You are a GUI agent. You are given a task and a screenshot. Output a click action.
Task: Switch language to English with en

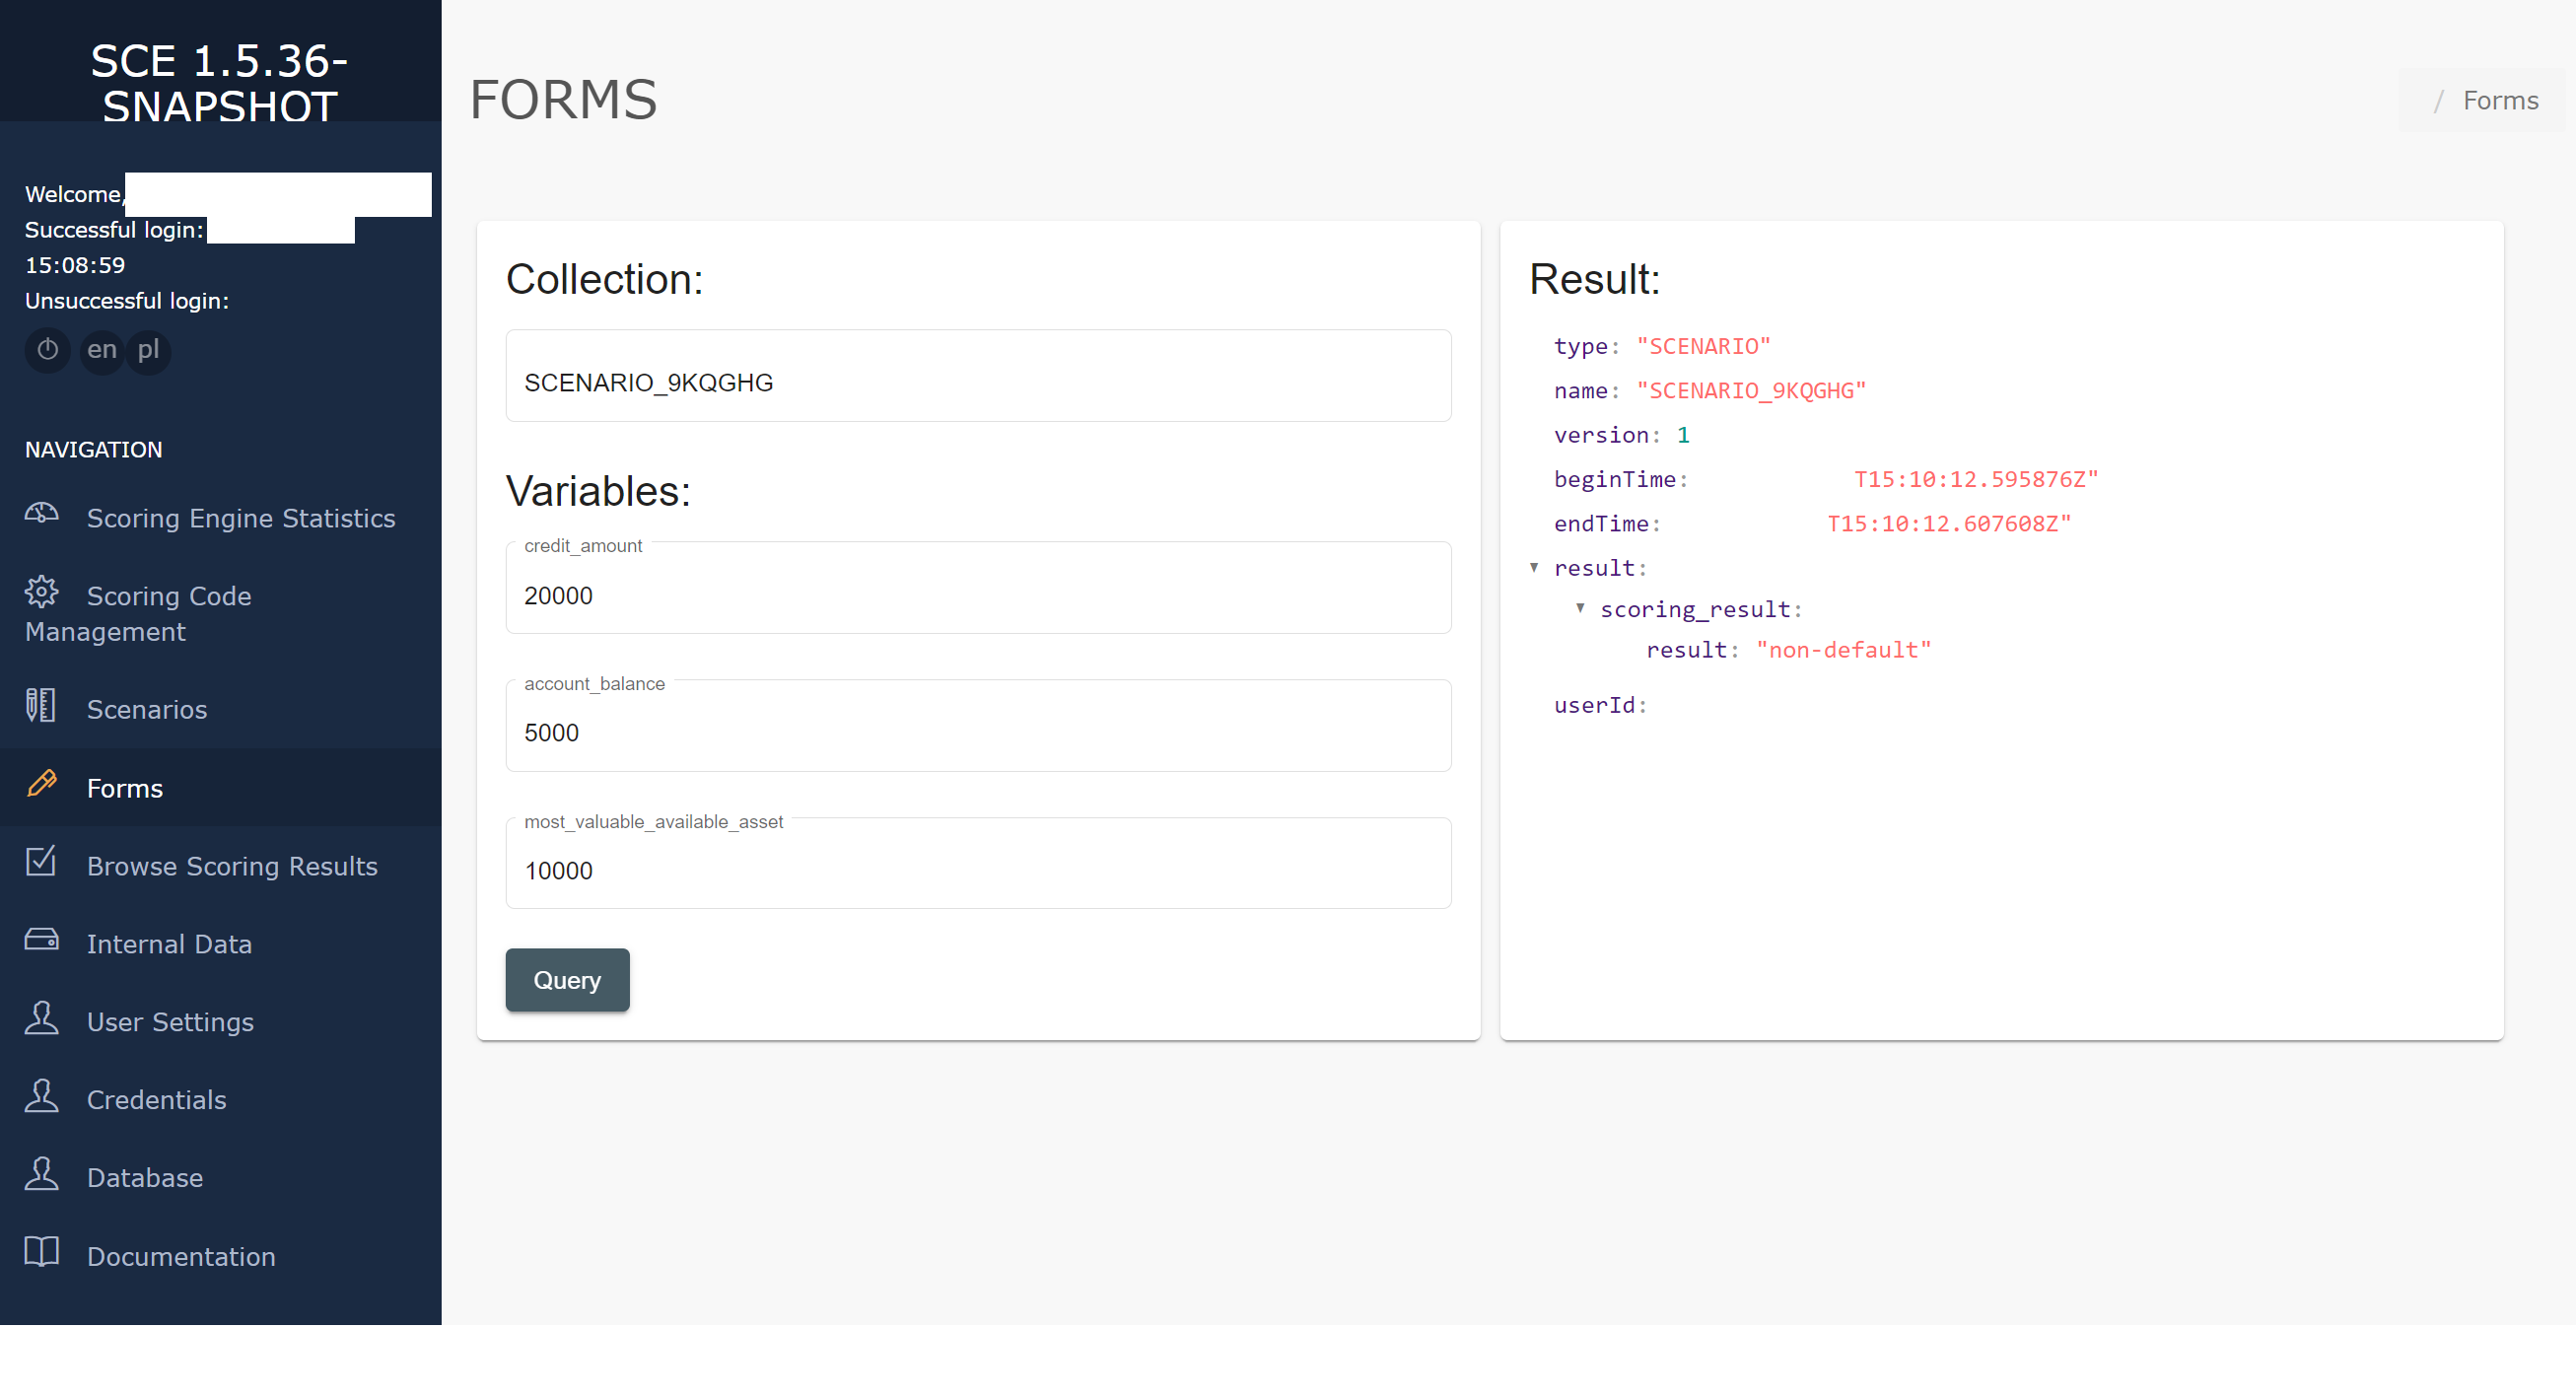[101, 350]
